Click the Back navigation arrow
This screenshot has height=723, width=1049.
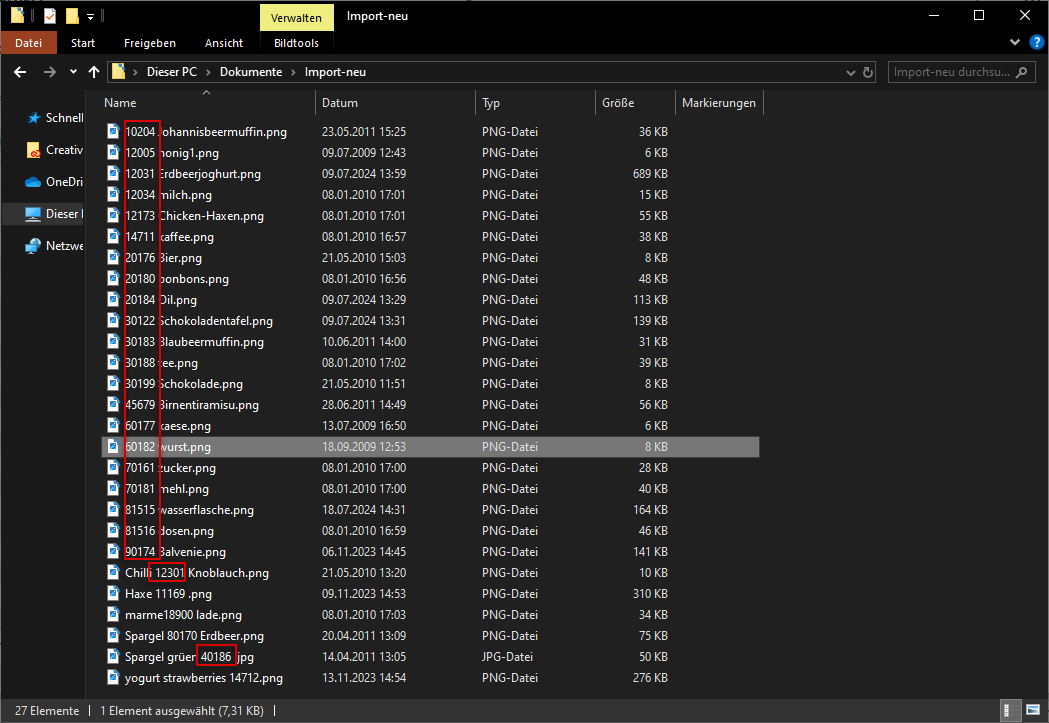(x=20, y=72)
